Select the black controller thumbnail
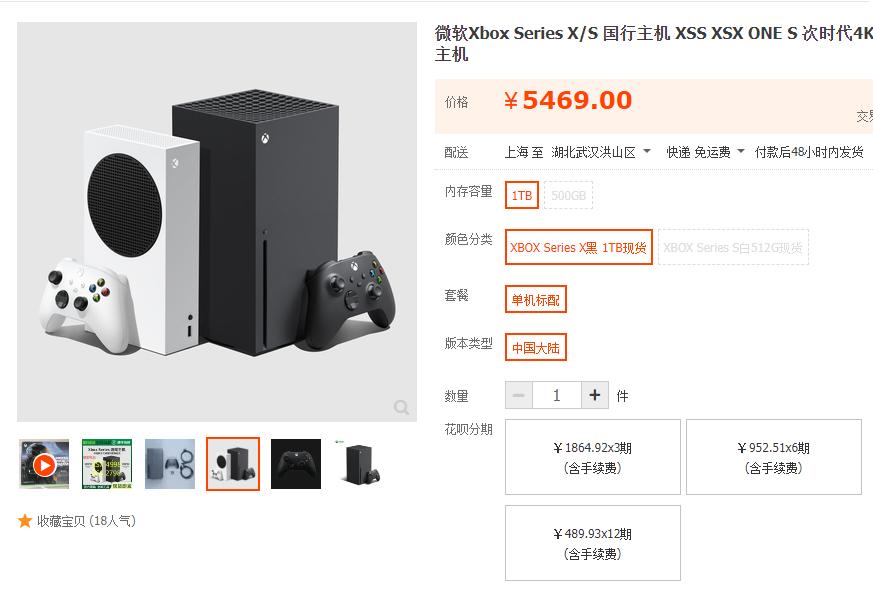The height and width of the screenshot is (612, 873). point(294,466)
